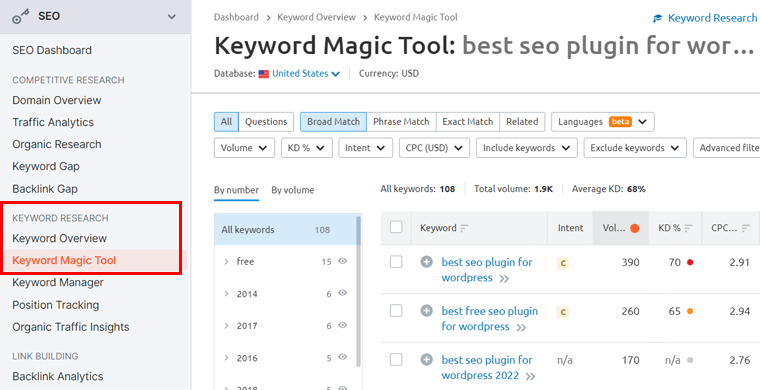This screenshot has width=760, height=390.
Task: Select Phrase Match tab
Action: click(401, 122)
